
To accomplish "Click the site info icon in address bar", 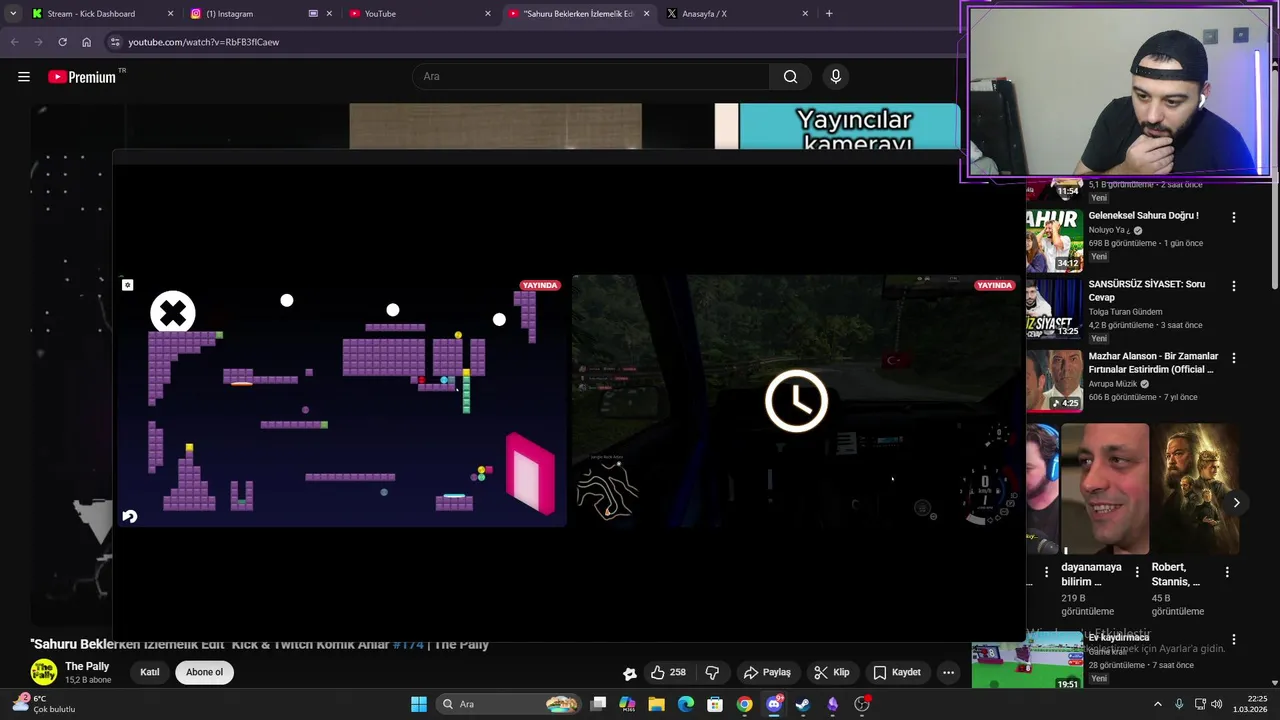I will (115, 42).
